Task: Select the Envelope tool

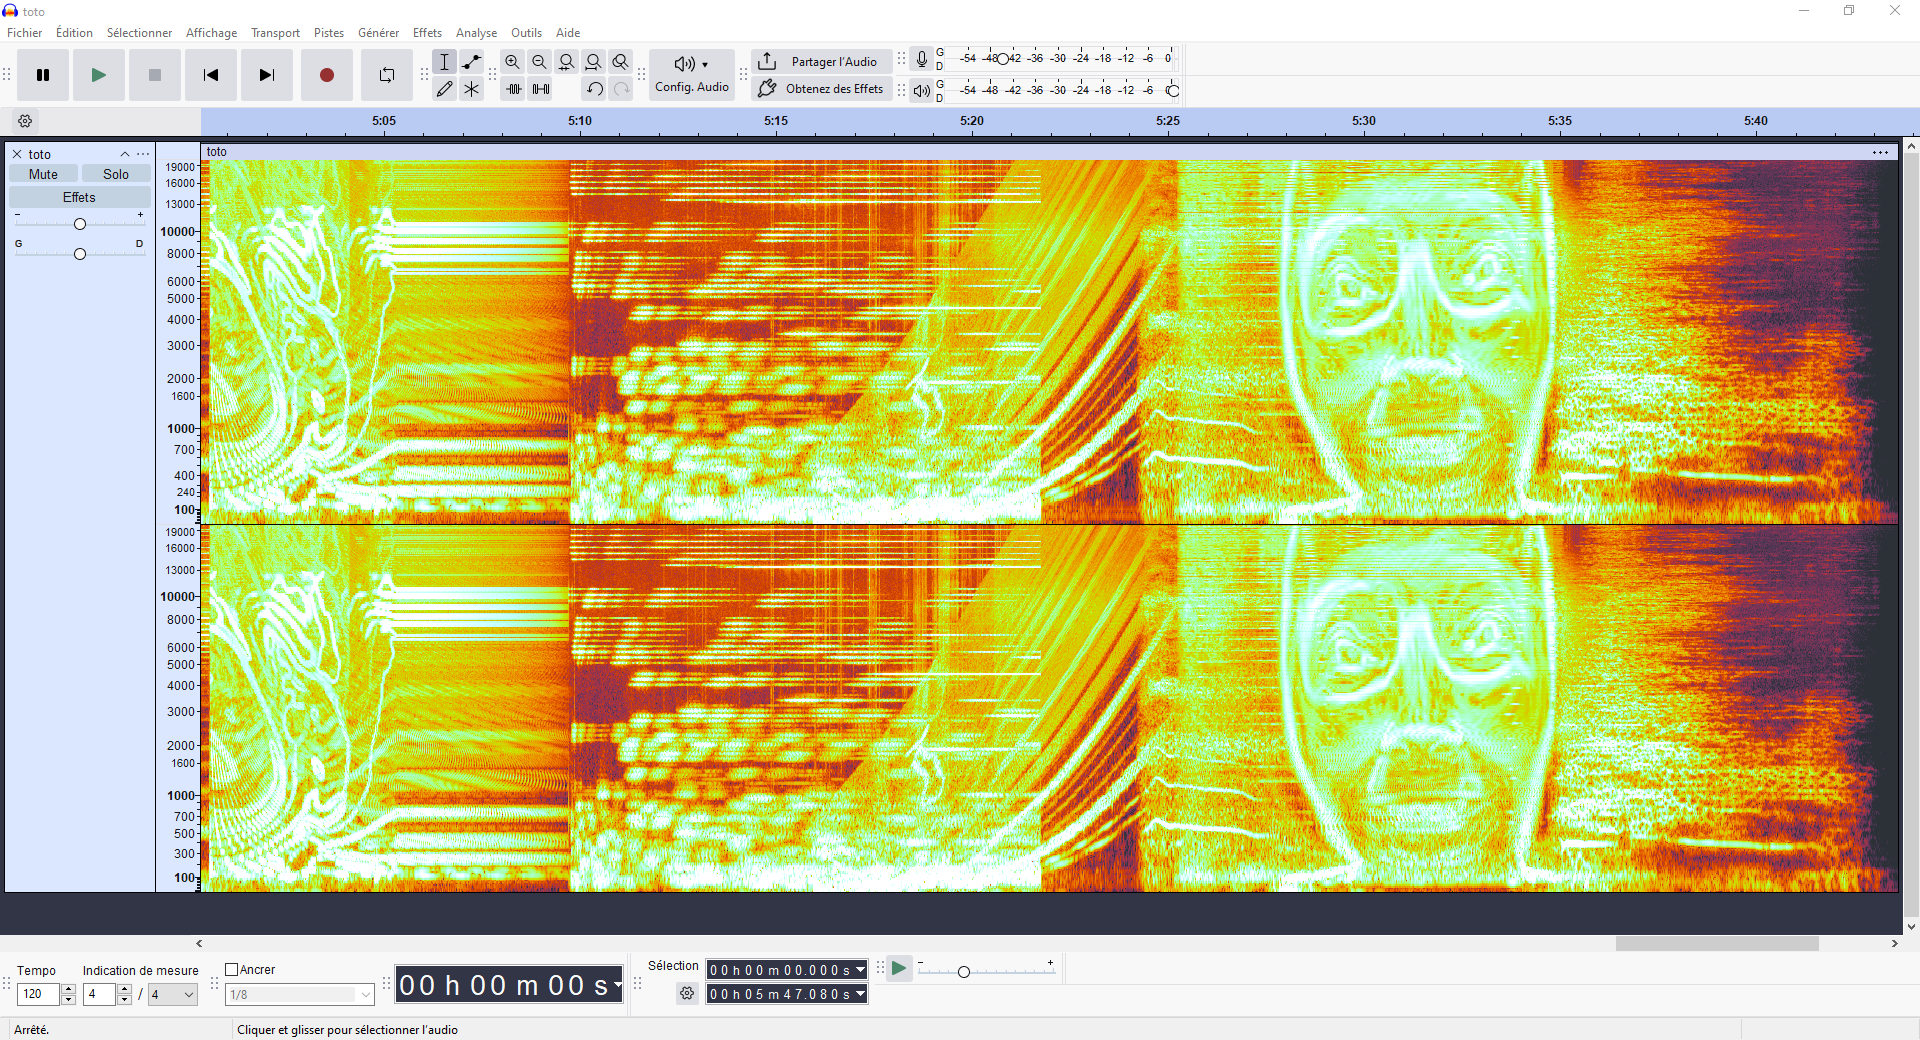Action: pyautogui.click(x=472, y=62)
